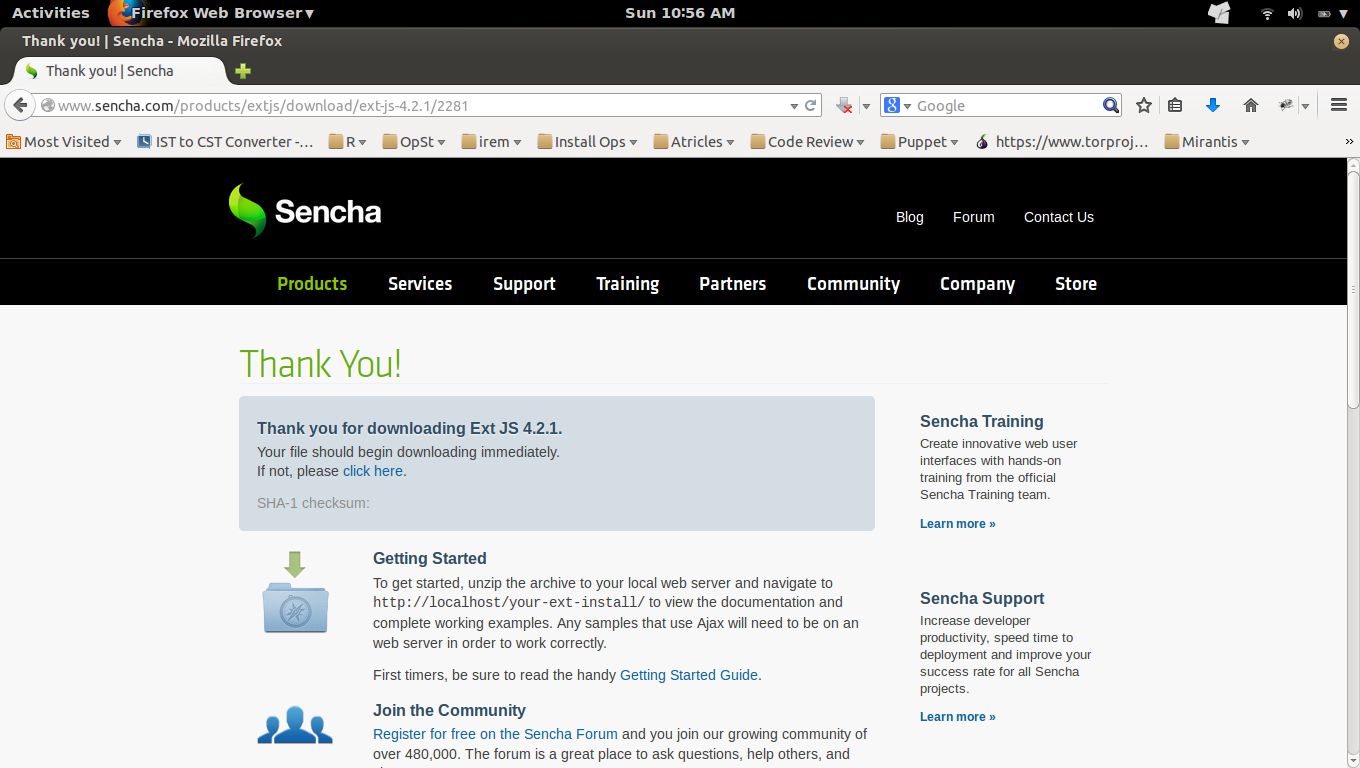Click the site identity globe icon
This screenshot has width=1360, height=768.
point(47,105)
